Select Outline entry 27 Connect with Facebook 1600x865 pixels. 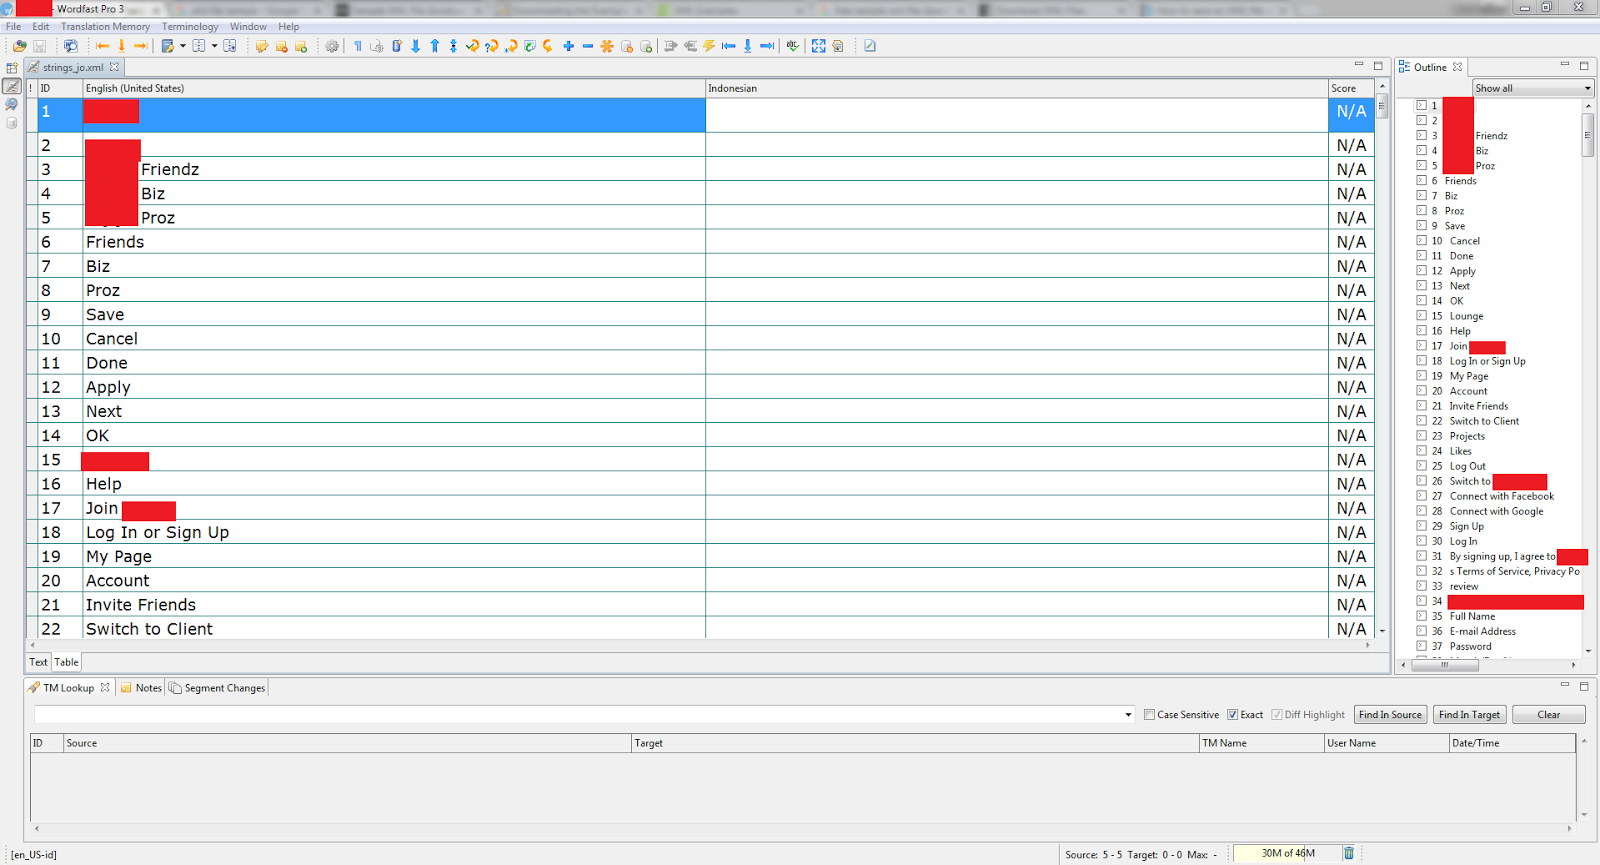(x=1501, y=496)
